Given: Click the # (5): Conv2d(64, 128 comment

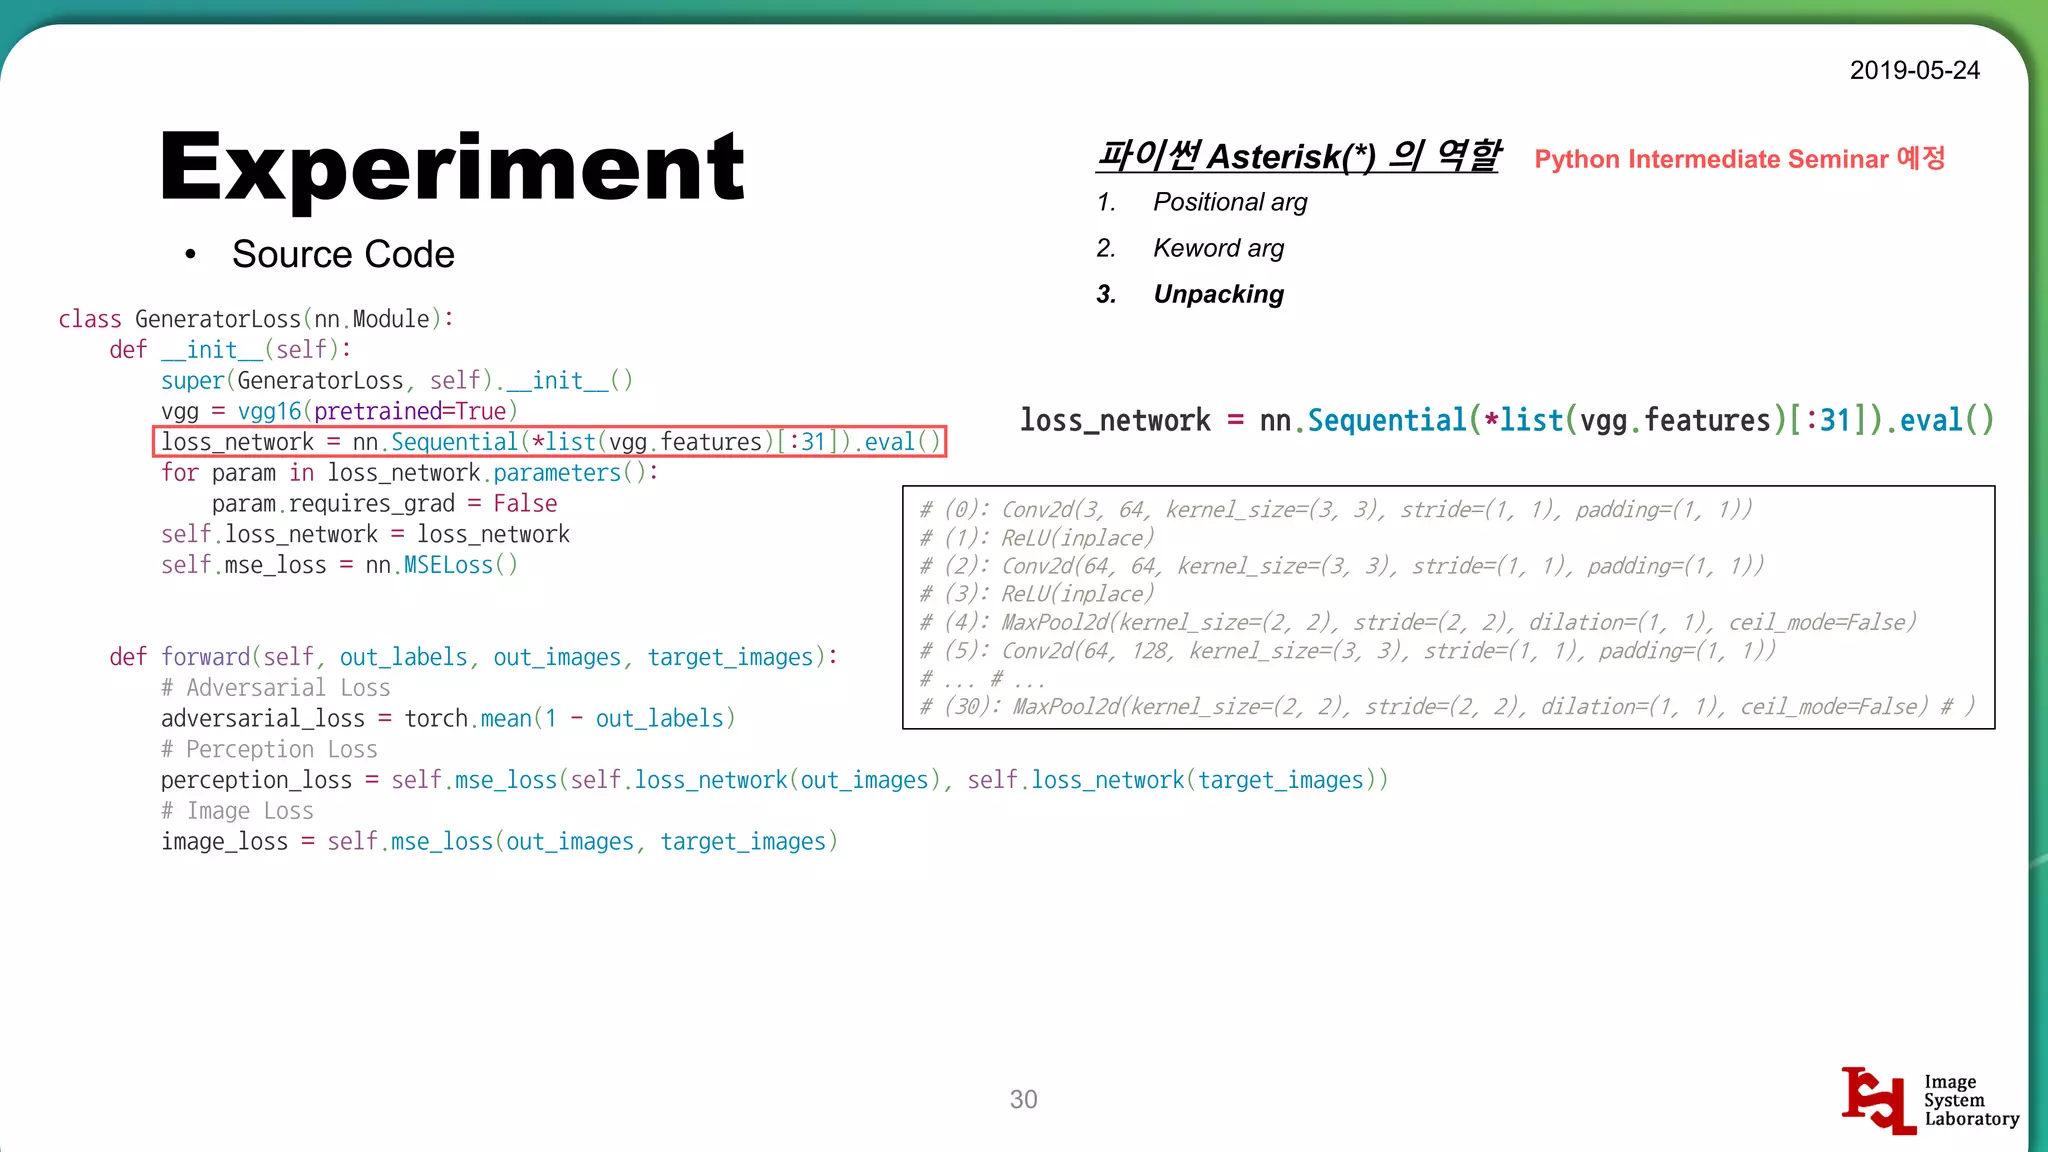Looking at the screenshot, I should point(1348,651).
